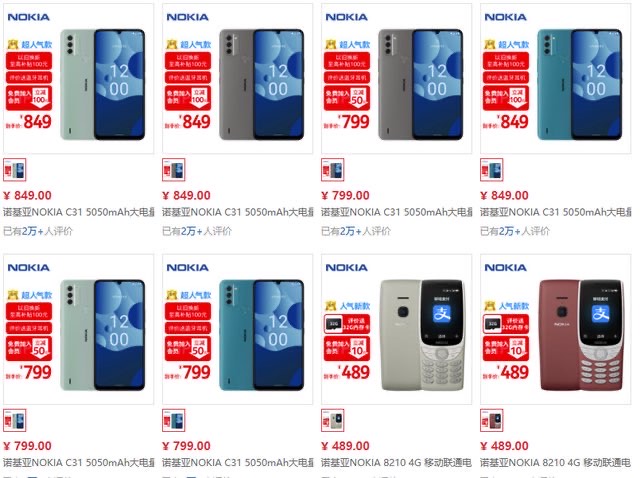Viewport: 640px width, 478px height.
Task: Select small thumbnail under beige Nokia 8210
Action: [333, 420]
